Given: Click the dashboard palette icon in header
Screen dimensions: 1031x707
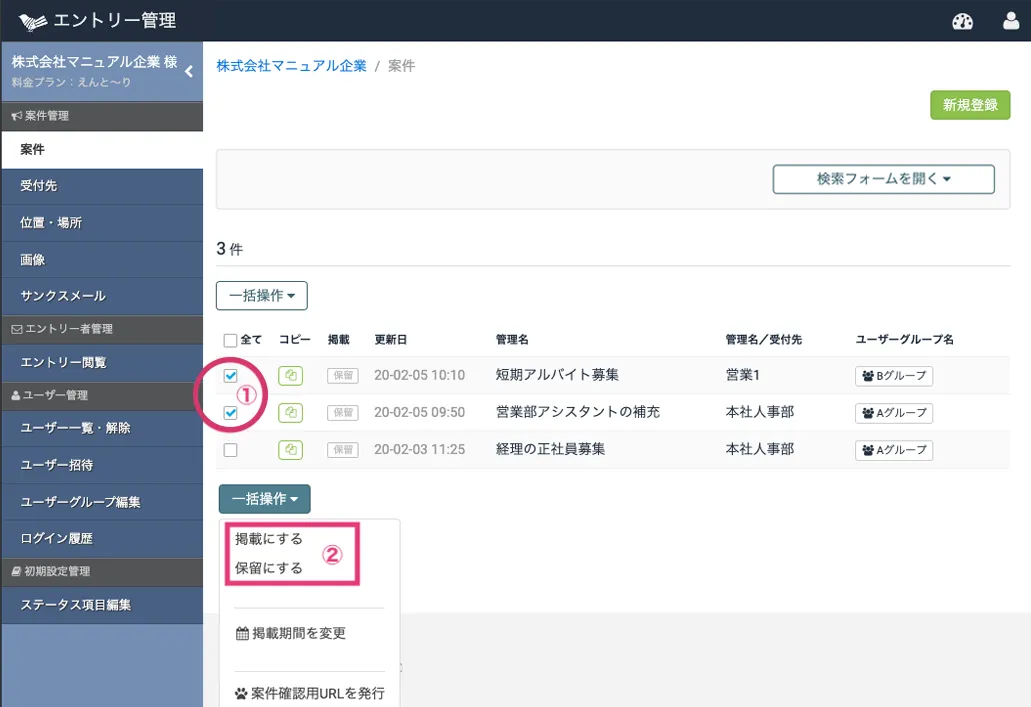Looking at the screenshot, I should pyautogui.click(x=962, y=21).
